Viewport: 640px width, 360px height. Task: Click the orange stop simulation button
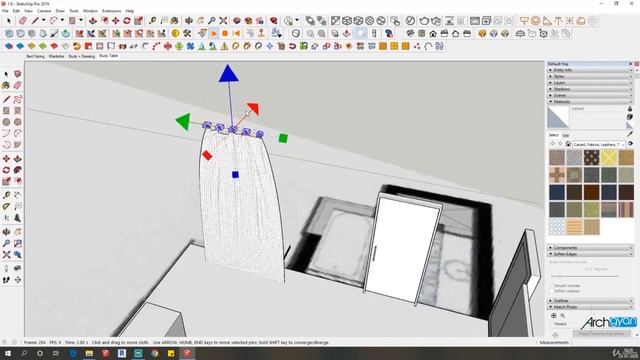(x=225, y=34)
